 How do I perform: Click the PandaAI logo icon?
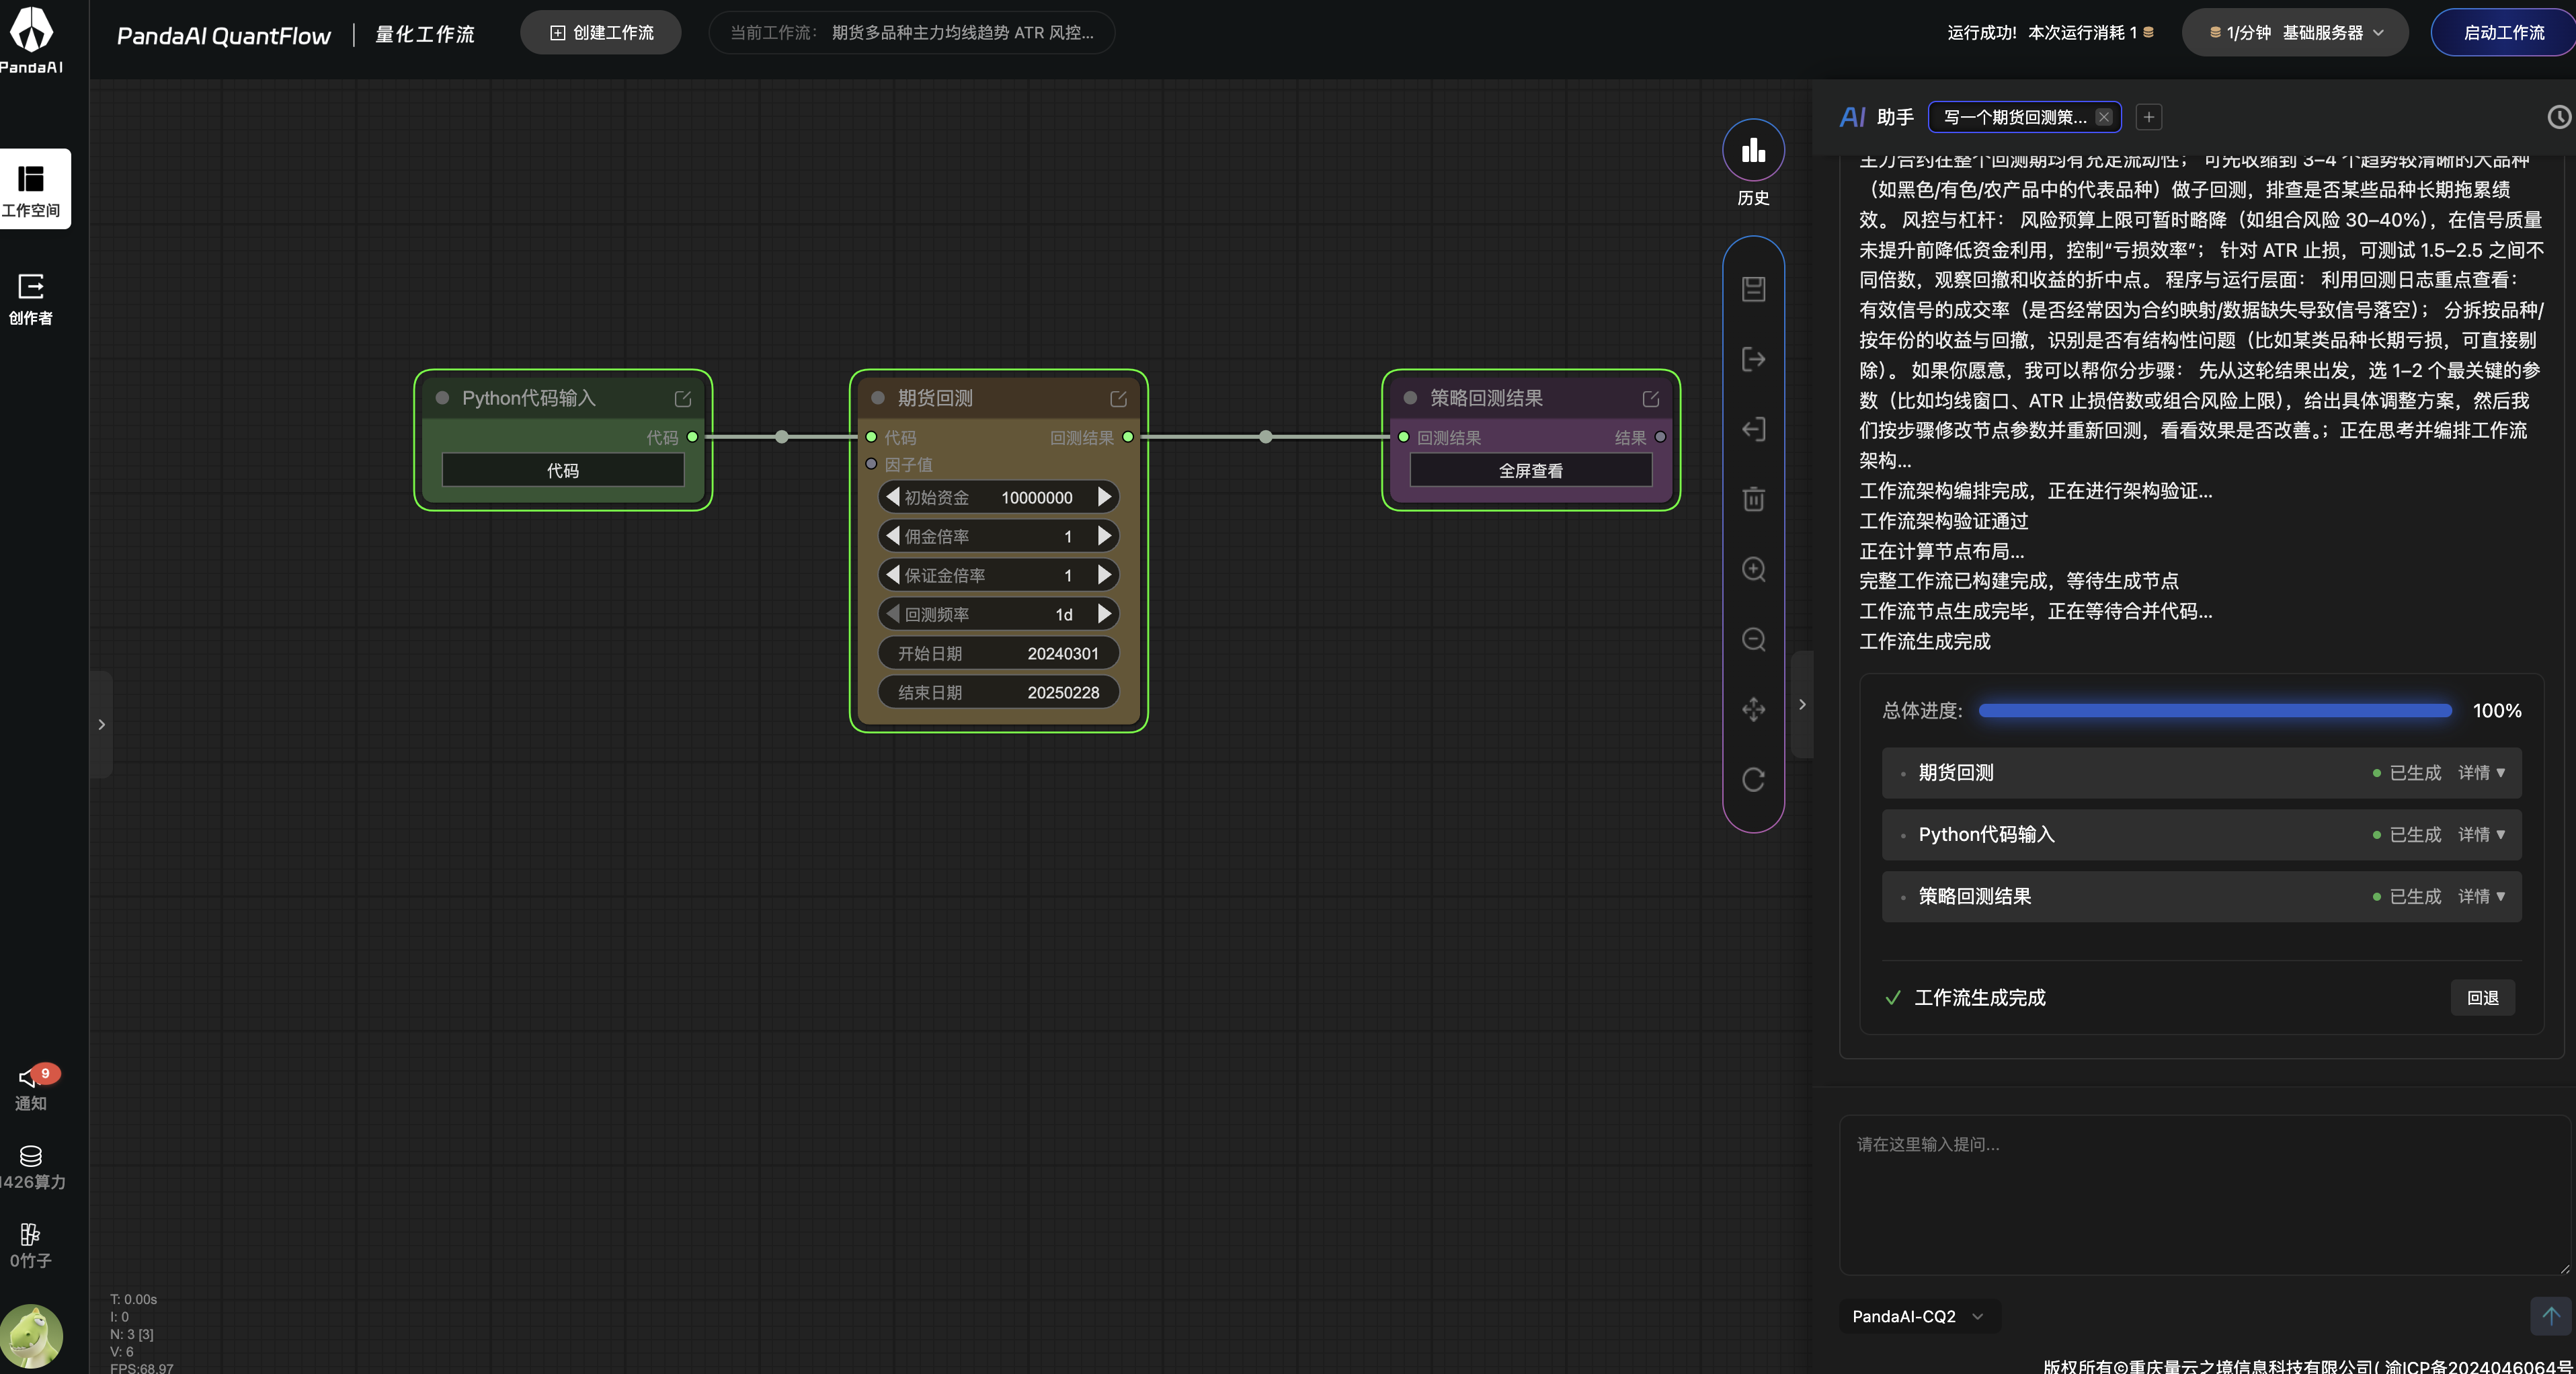31,31
